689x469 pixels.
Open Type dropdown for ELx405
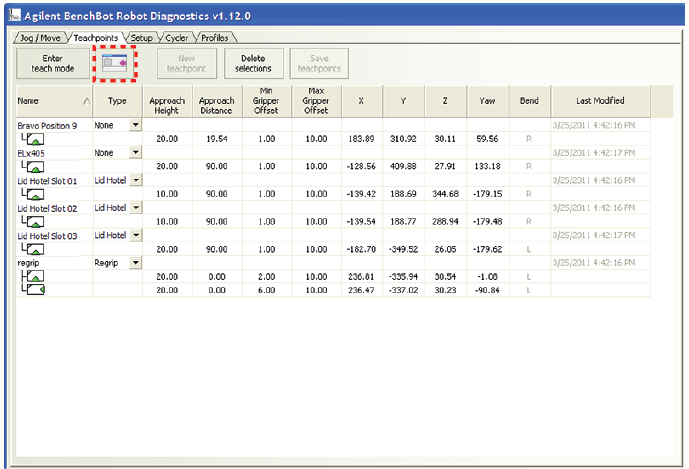click(x=136, y=152)
